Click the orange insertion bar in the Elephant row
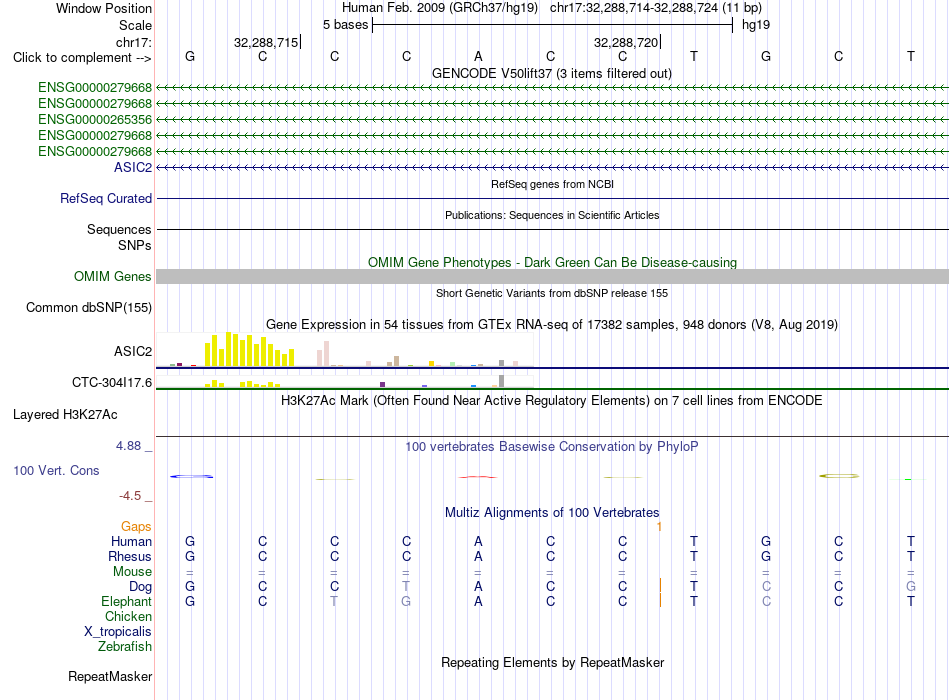The image size is (950, 700). 660,600
